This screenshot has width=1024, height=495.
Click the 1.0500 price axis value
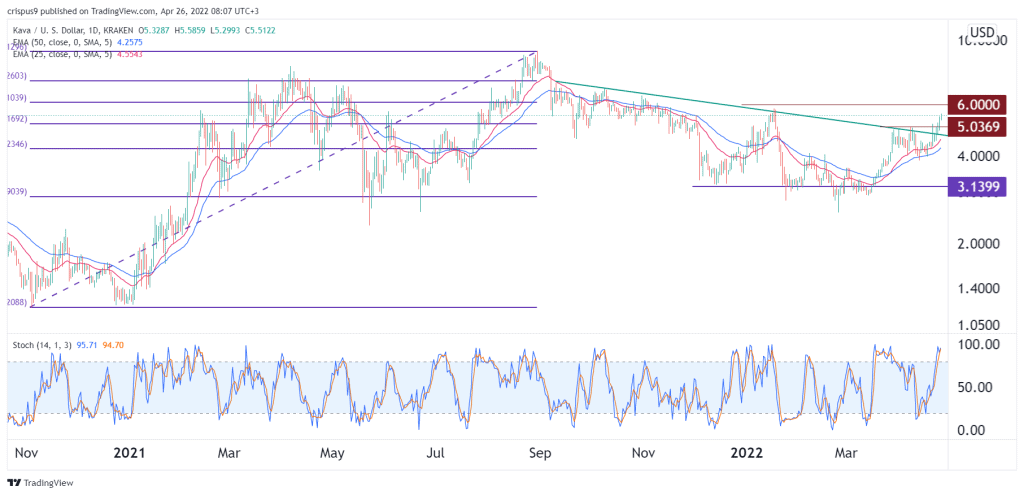tap(976, 325)
